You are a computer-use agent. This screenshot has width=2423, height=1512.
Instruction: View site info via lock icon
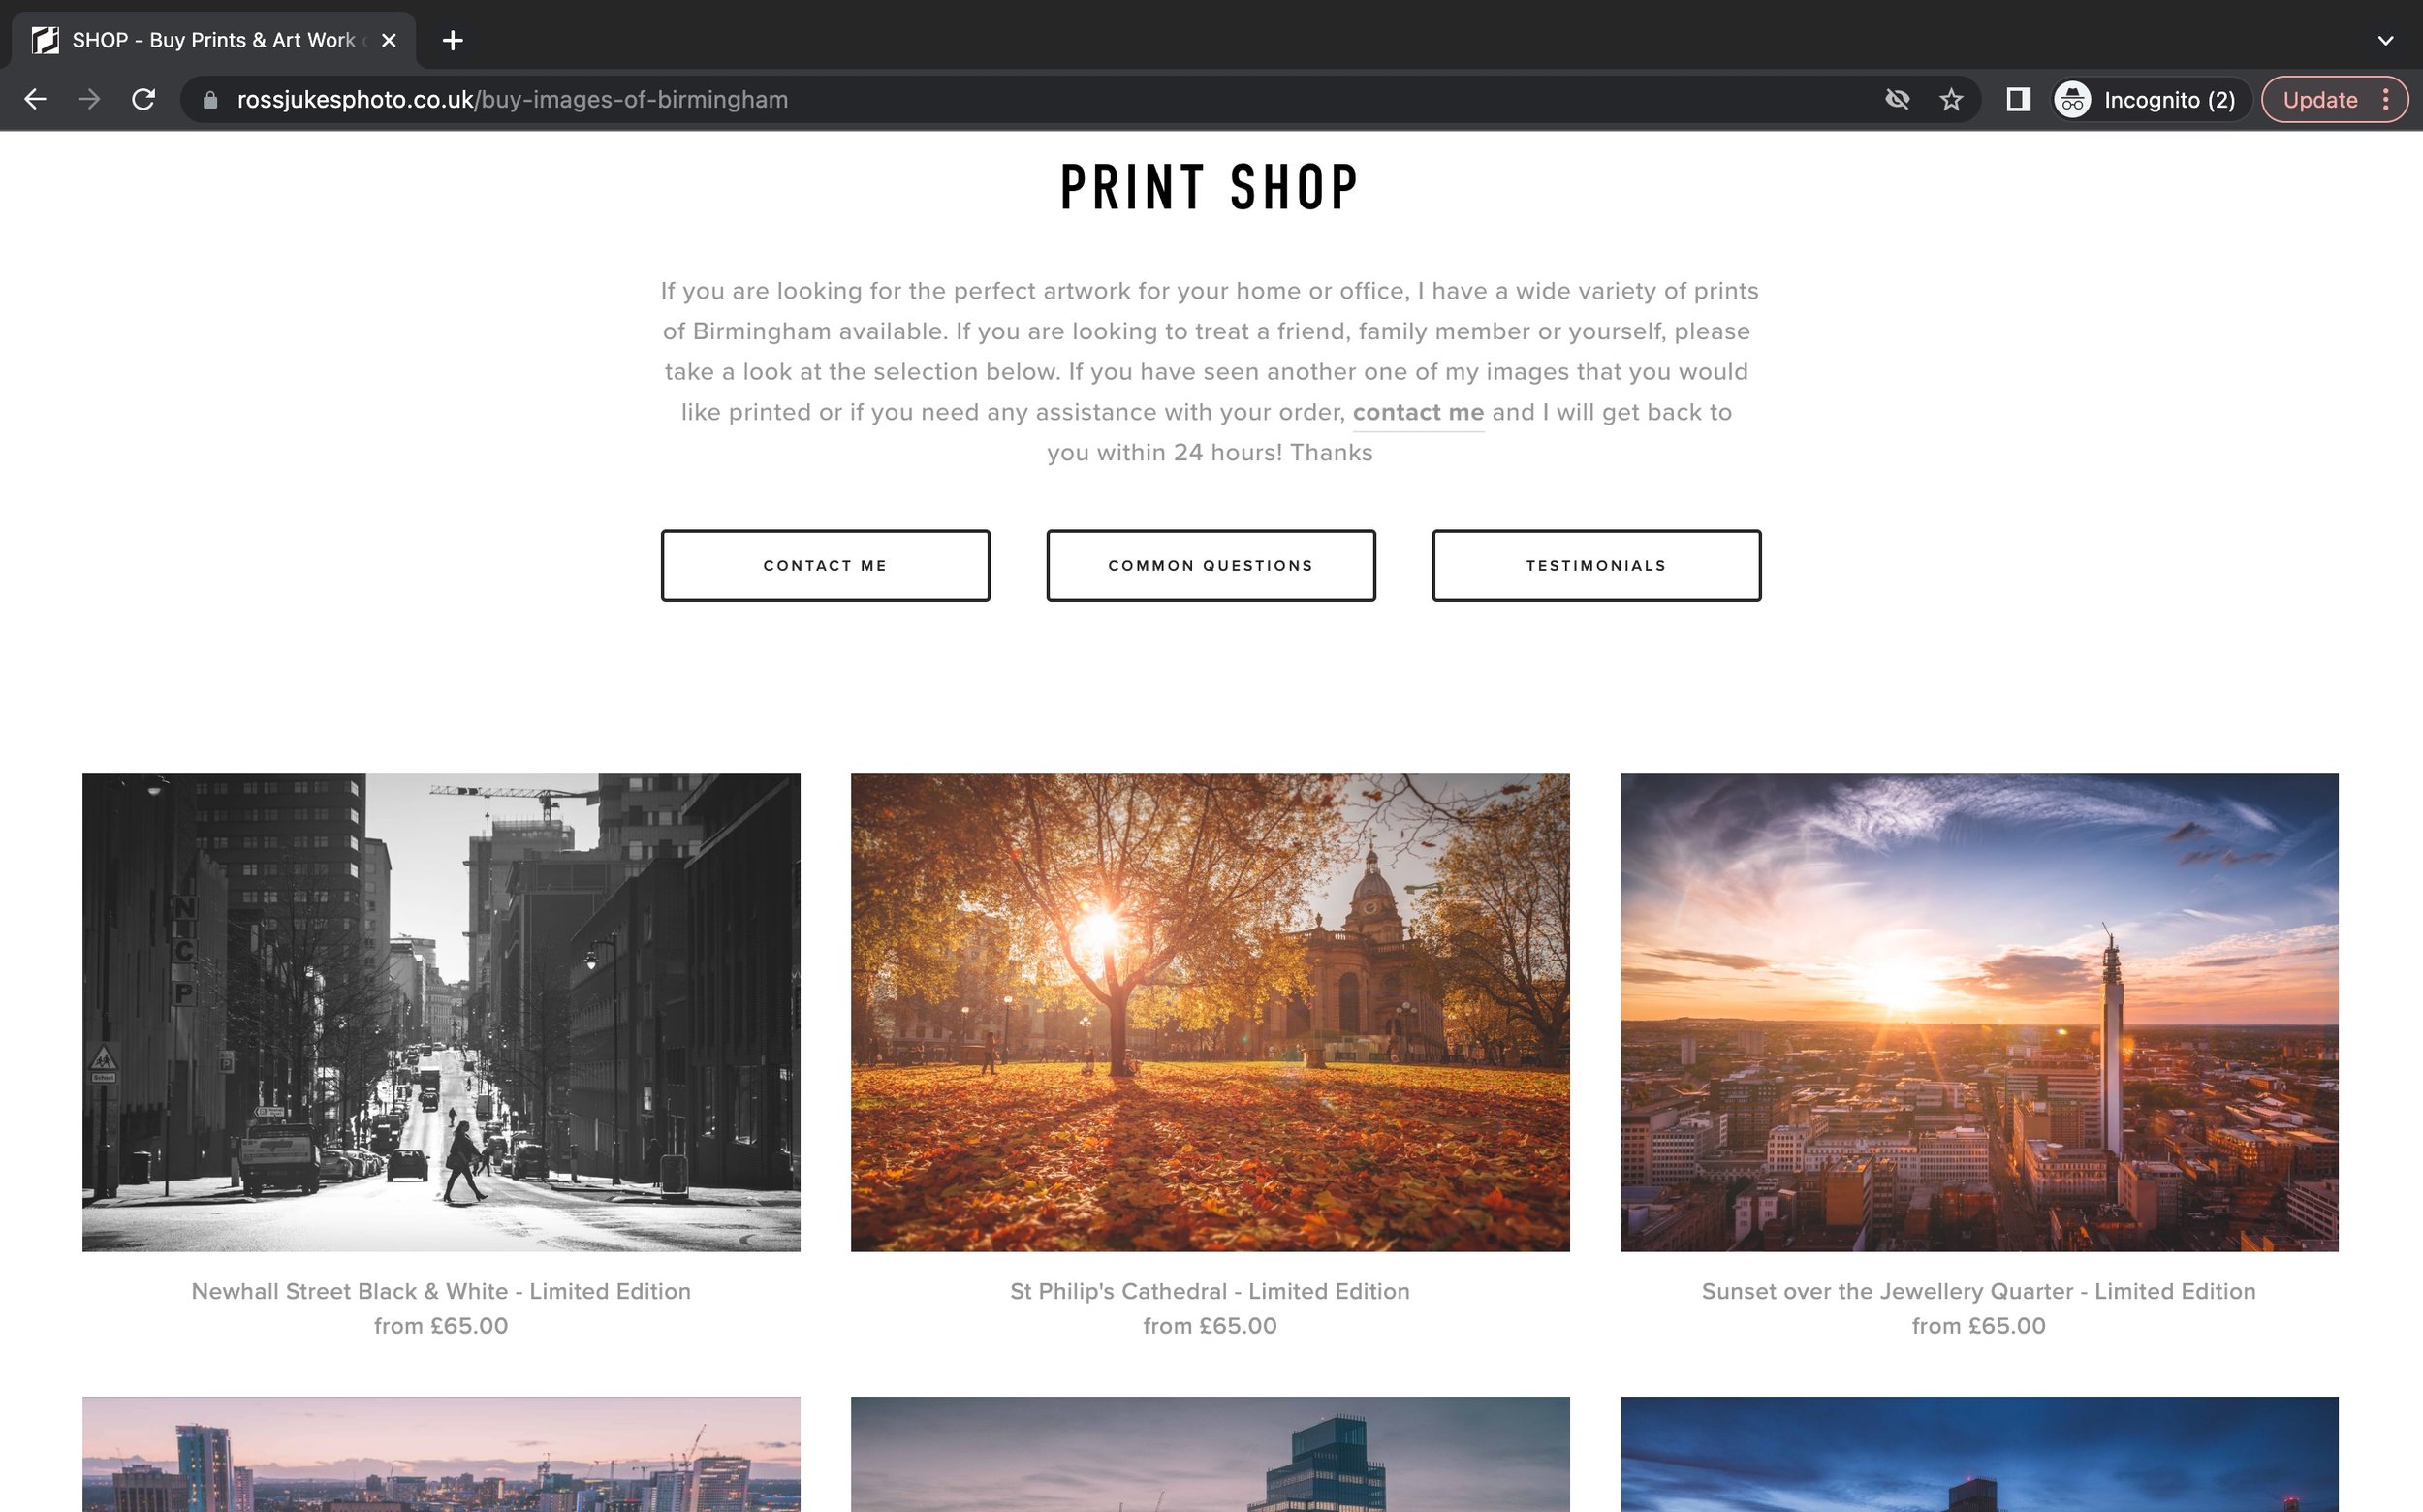point(210,100)
